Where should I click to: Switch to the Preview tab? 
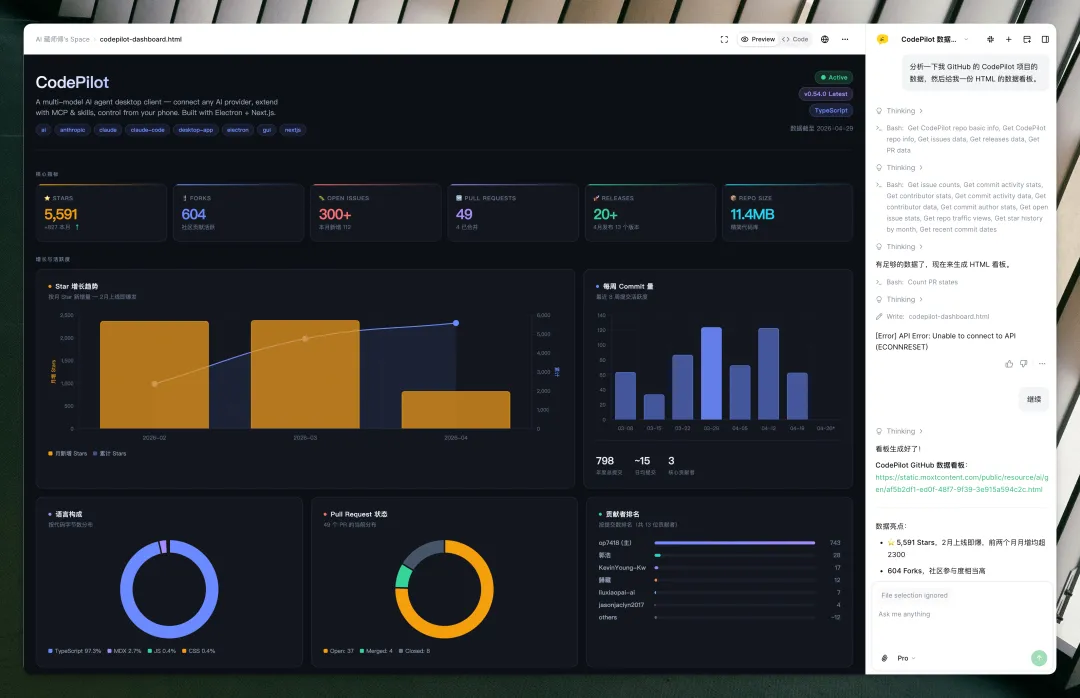[758, 39]
